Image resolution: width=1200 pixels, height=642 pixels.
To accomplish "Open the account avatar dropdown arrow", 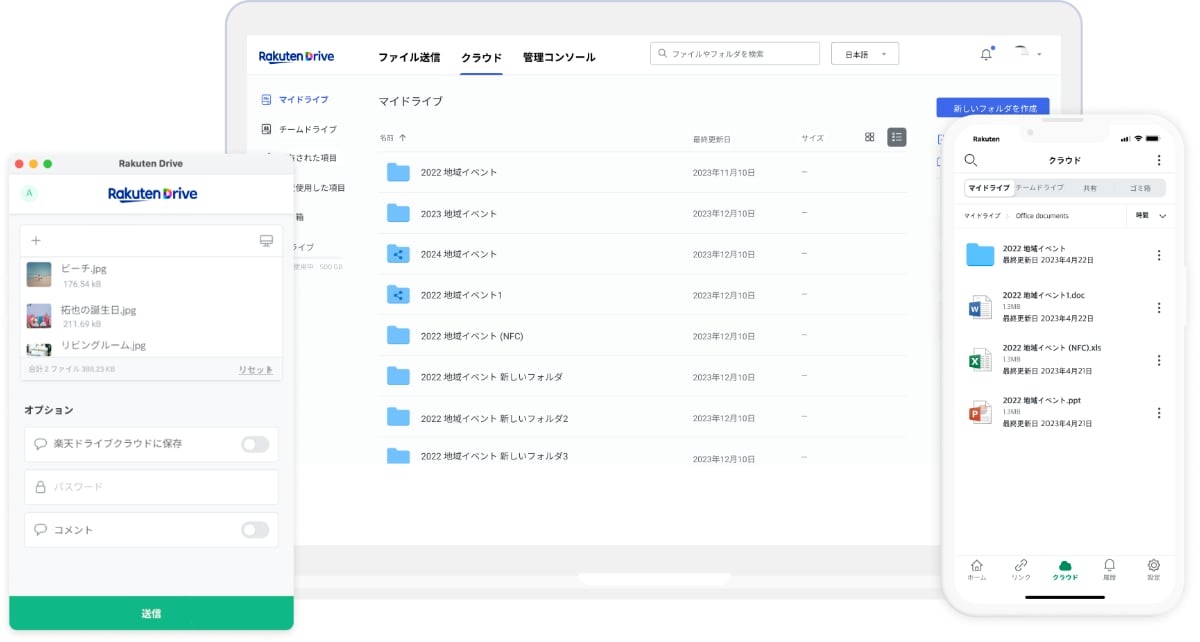I will (x=1039, y=54).
